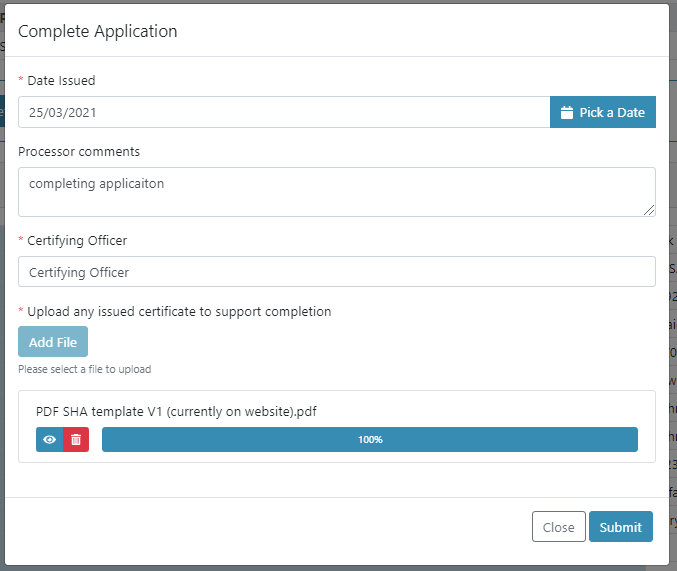
Task: Click the PDF SHA template file name
Action: click(176, 411)
